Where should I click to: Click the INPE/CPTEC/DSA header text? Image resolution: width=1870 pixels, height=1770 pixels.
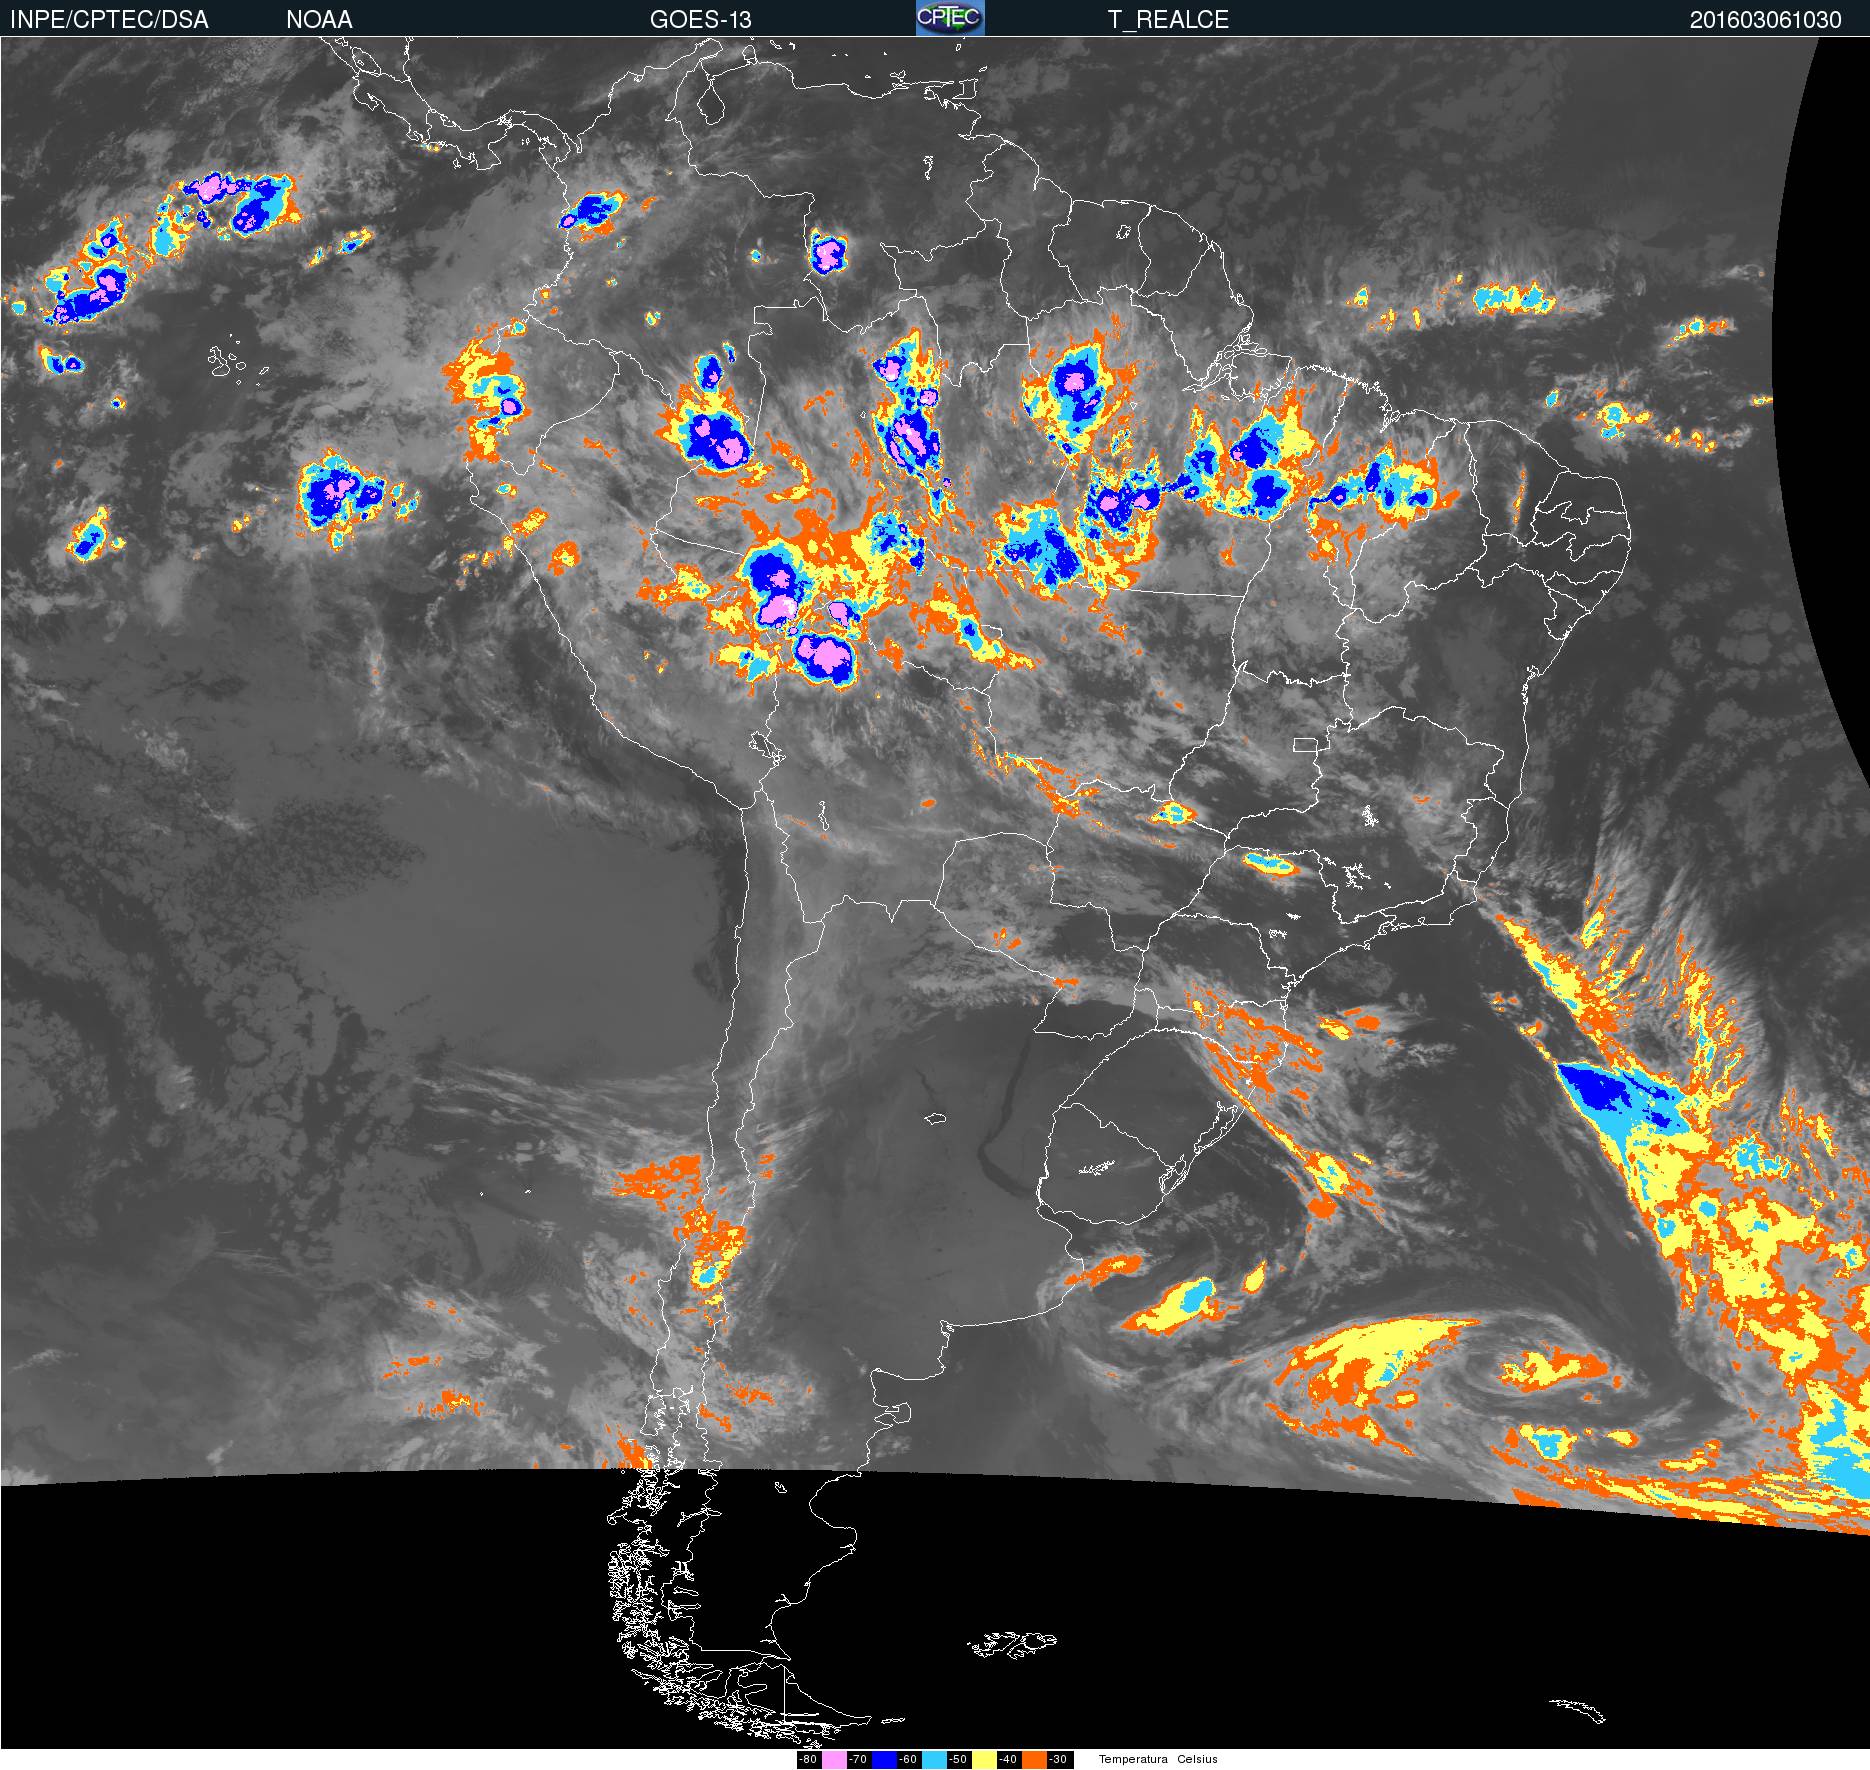[109, 20]
